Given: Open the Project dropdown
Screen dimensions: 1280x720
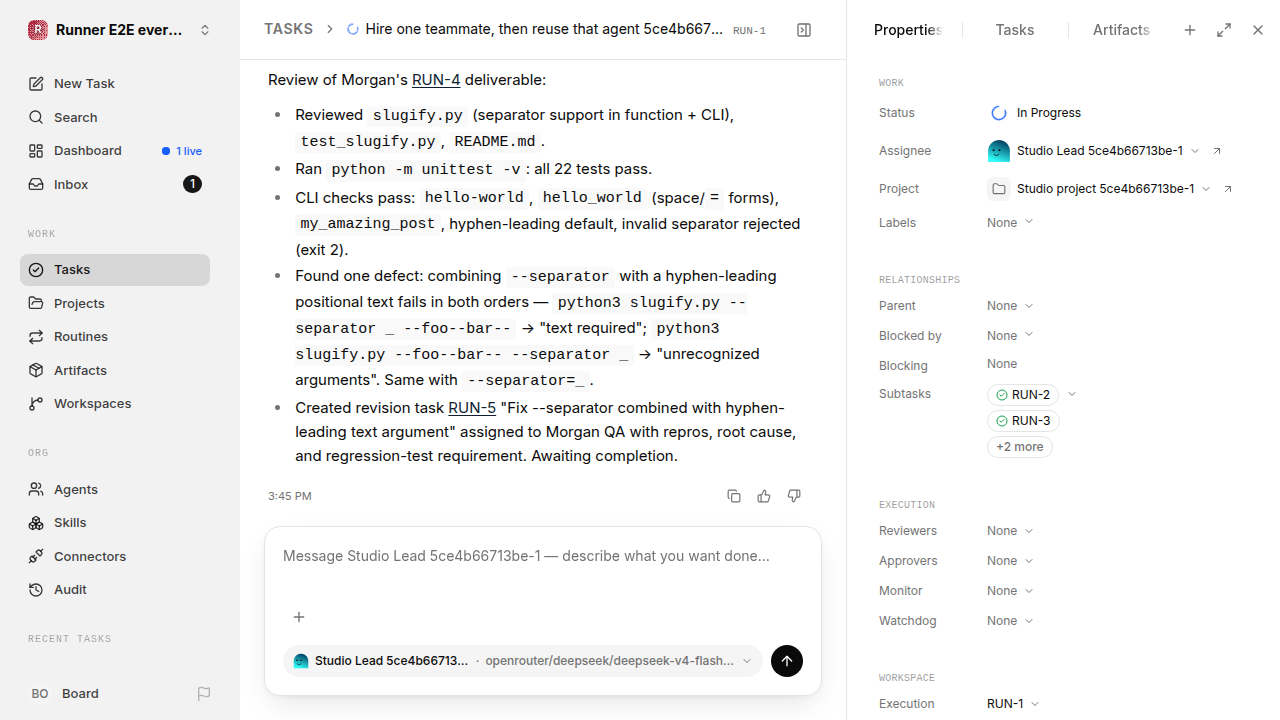Looking at the screenshot, I should [1206, 189].
